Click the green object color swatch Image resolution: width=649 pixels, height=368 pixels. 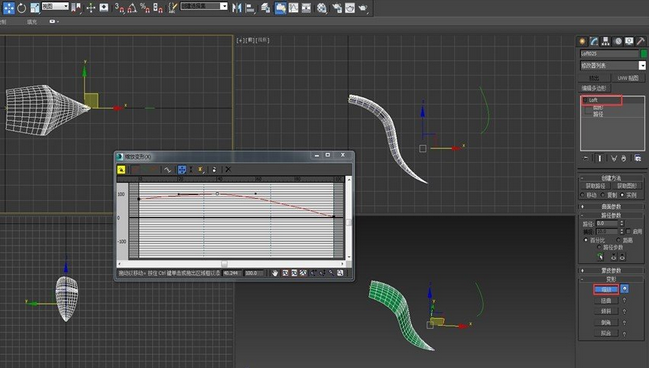click(644, 53)
